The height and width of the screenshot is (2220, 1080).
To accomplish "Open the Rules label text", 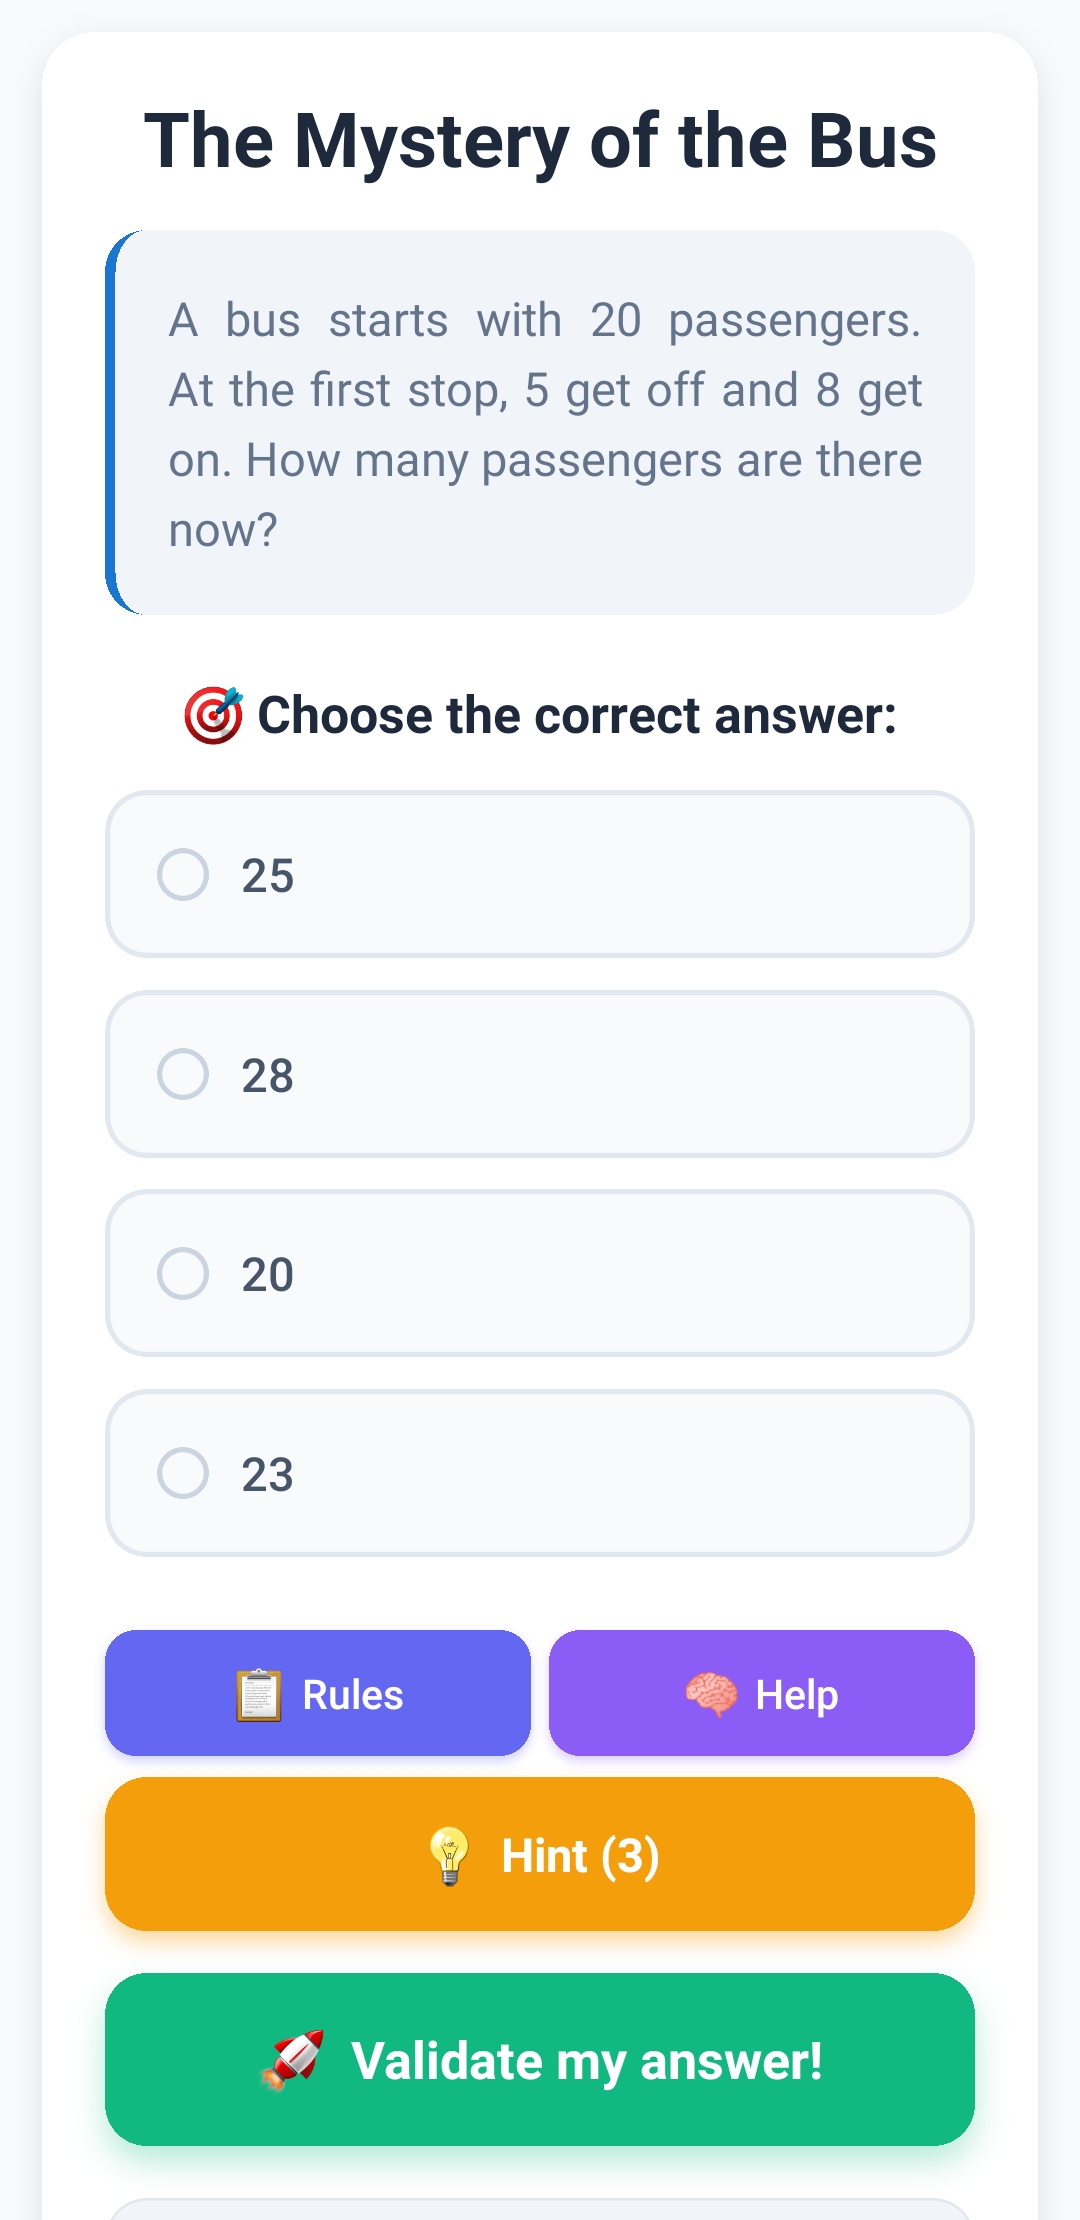I will point(353,1695).
